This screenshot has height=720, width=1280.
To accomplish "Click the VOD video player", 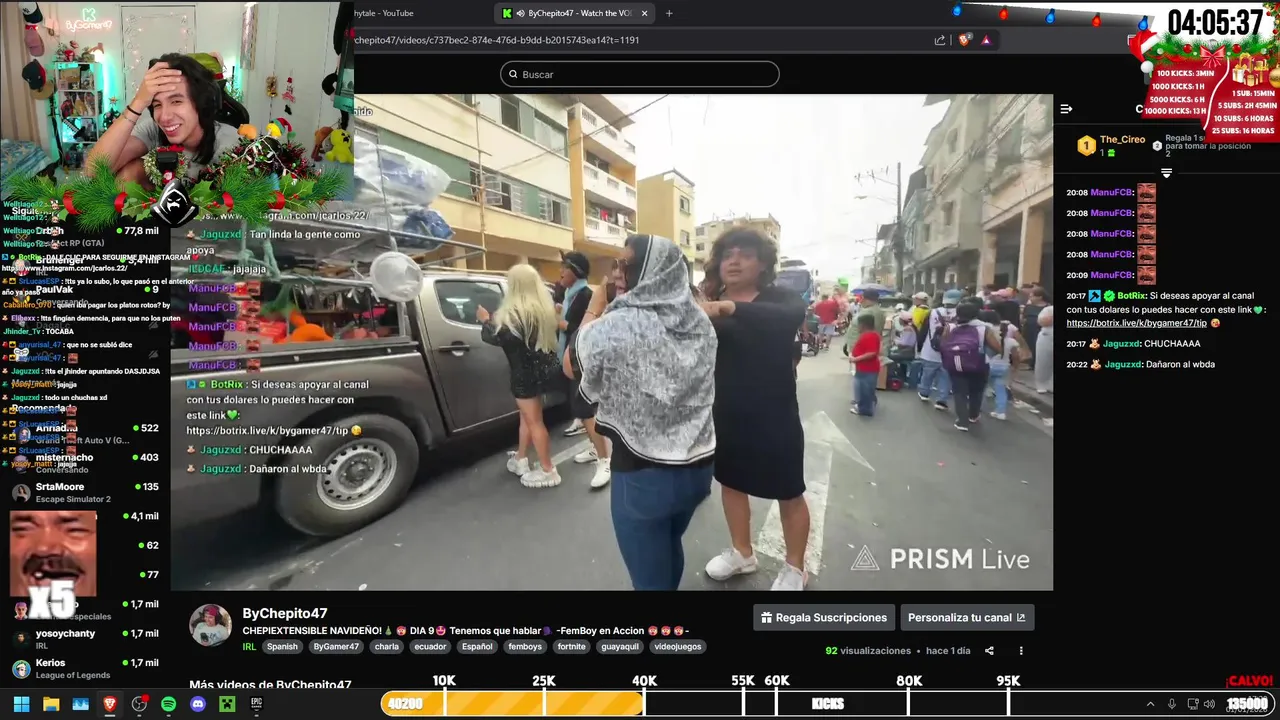I will coord(611,342).
